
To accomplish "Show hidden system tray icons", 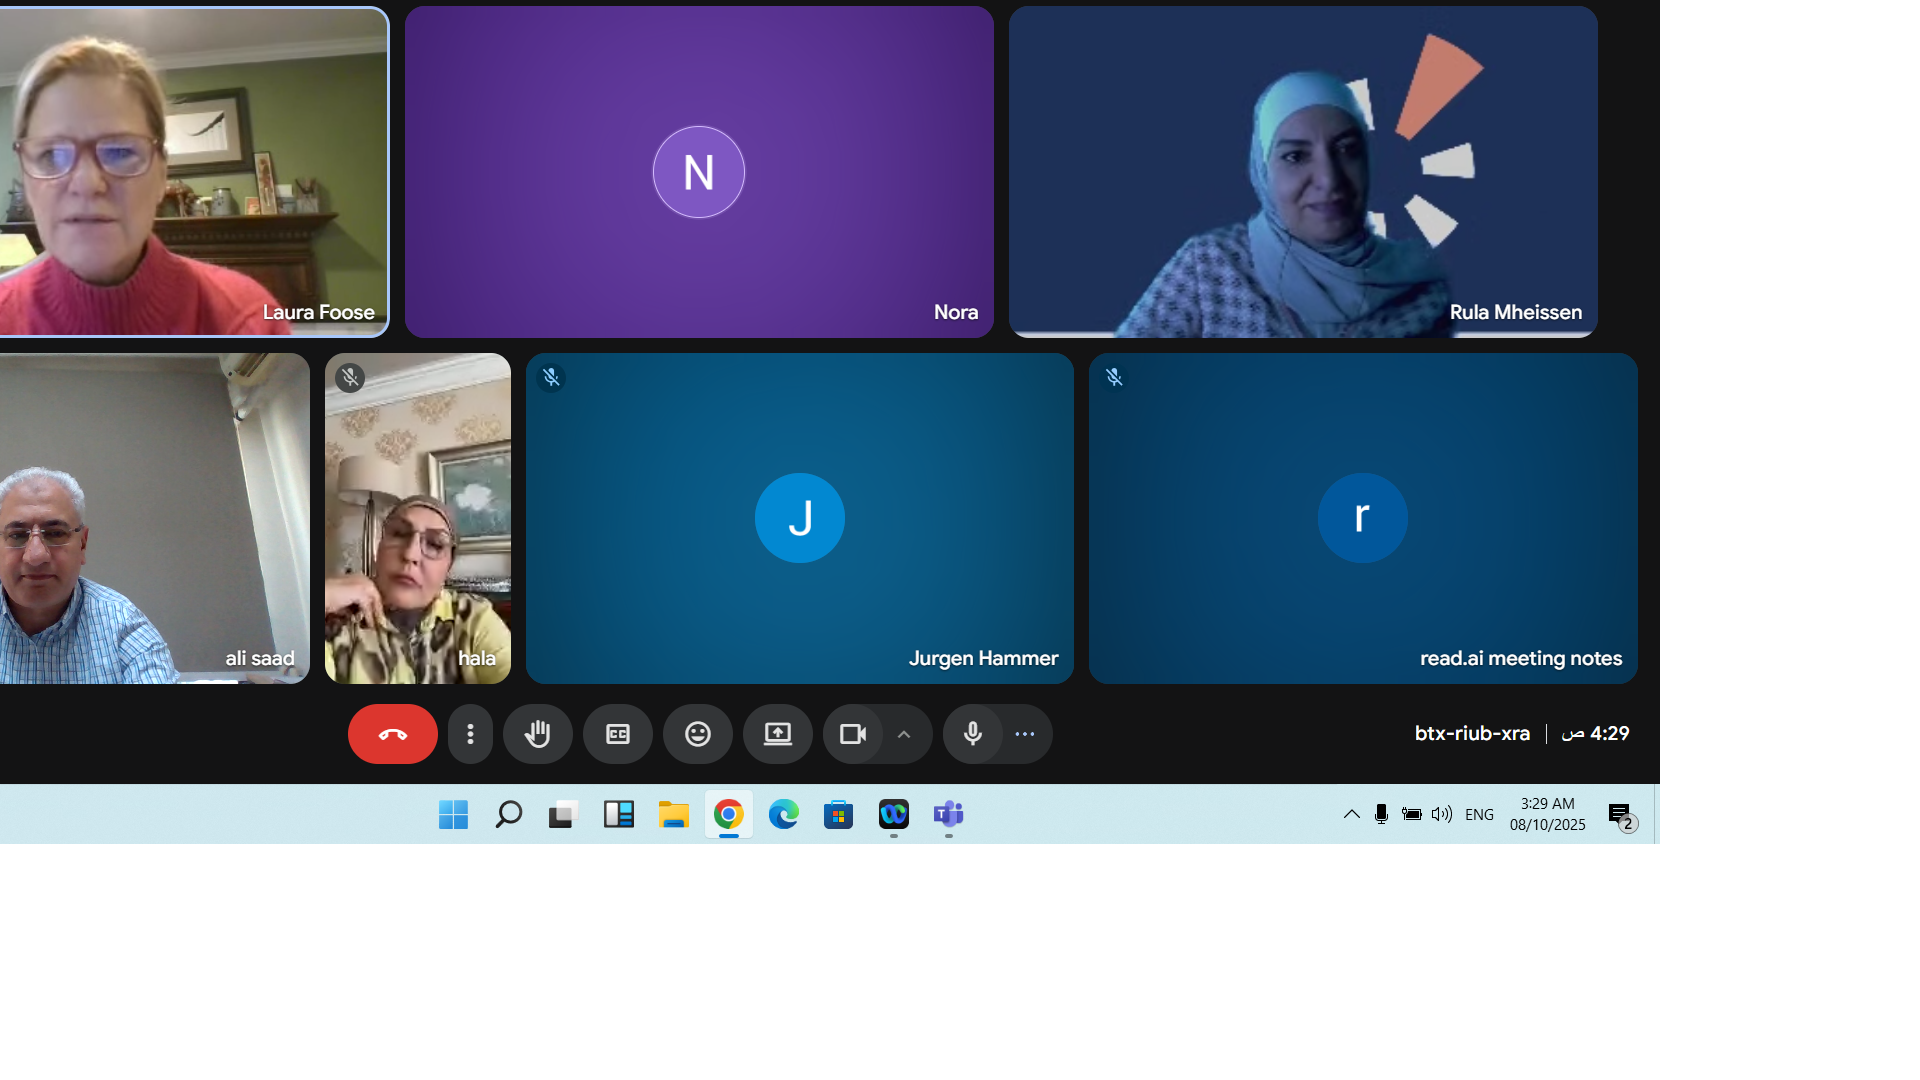I will click(x=1351, y=814).
